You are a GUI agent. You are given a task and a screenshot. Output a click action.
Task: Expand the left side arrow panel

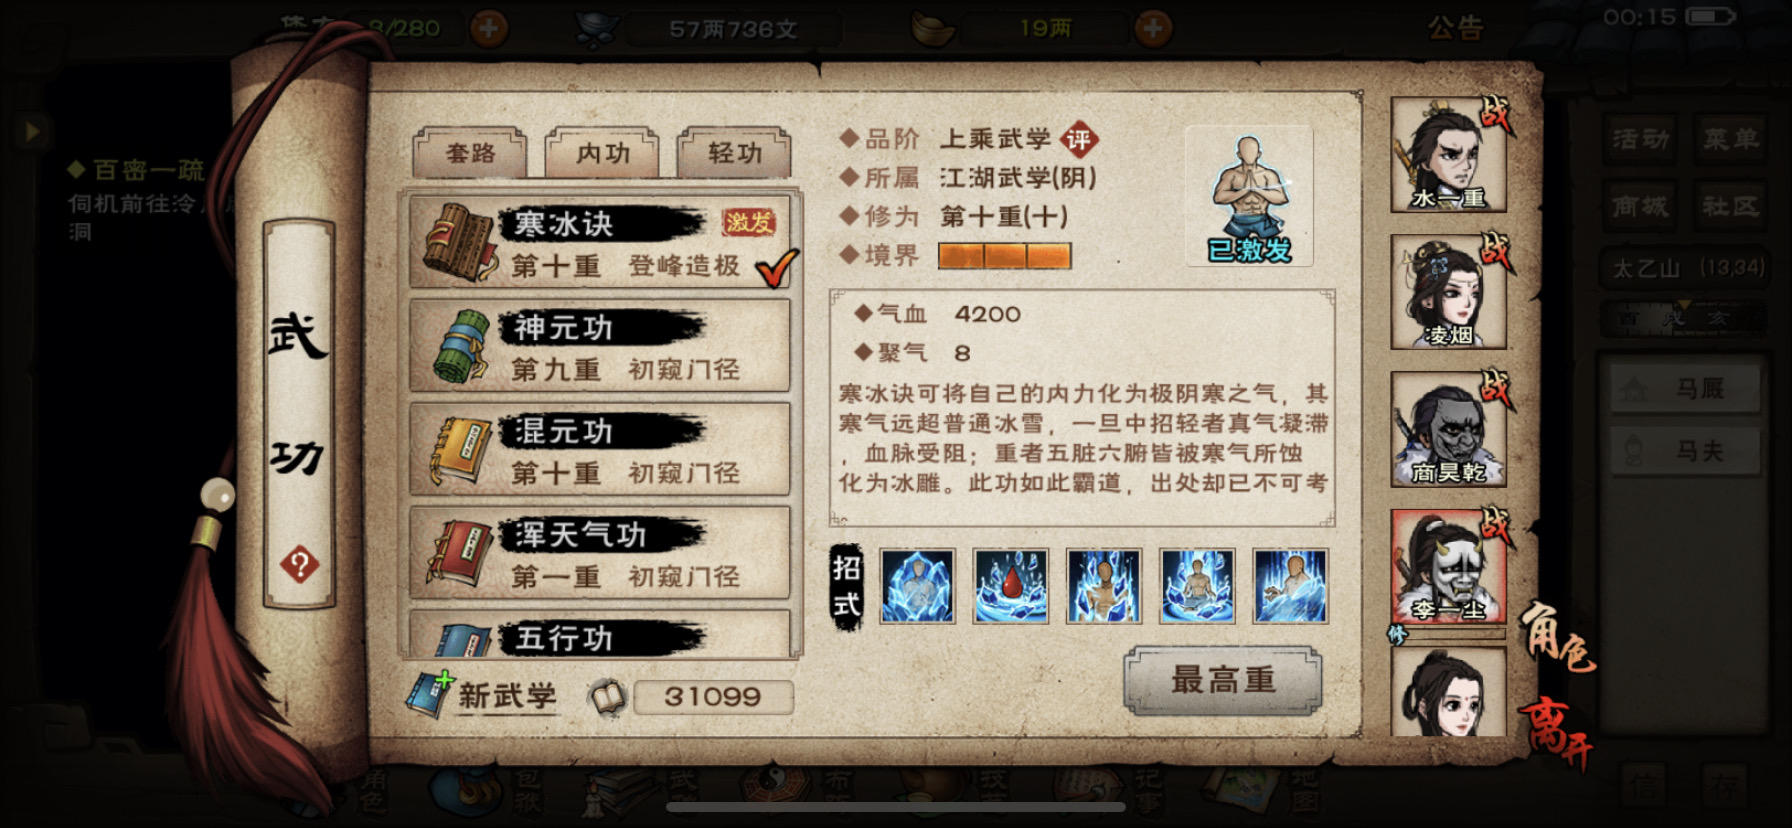[32, 131]
